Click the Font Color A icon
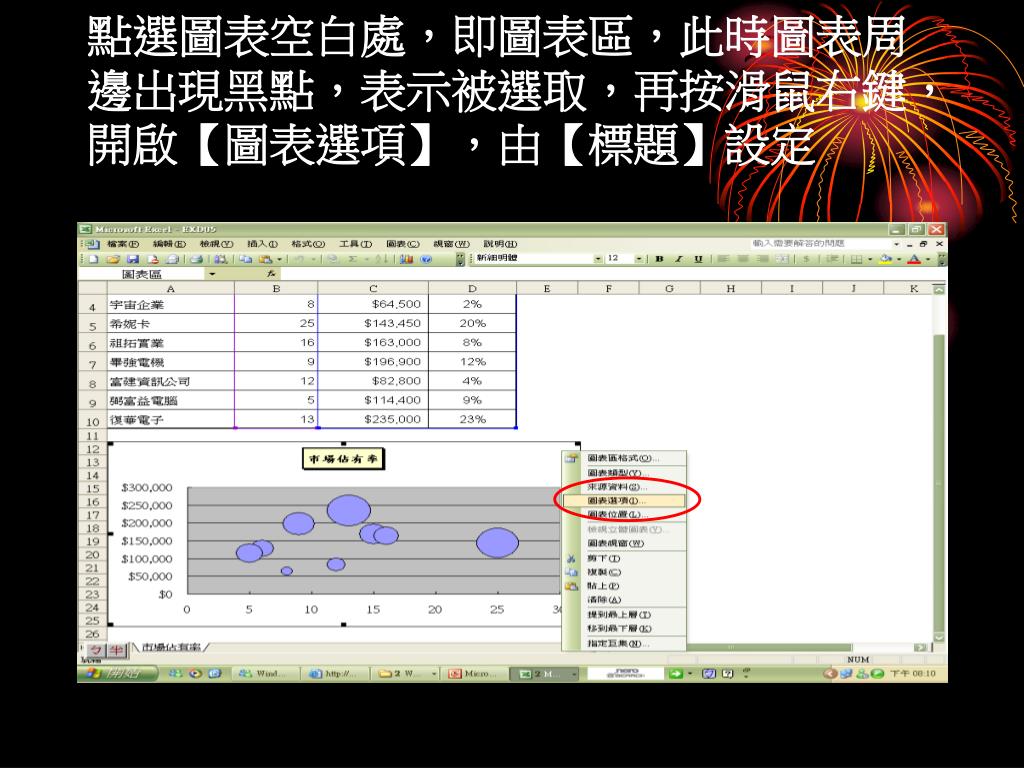The width and height of the screenshot is (1024, 768). [x=914, y=259]
